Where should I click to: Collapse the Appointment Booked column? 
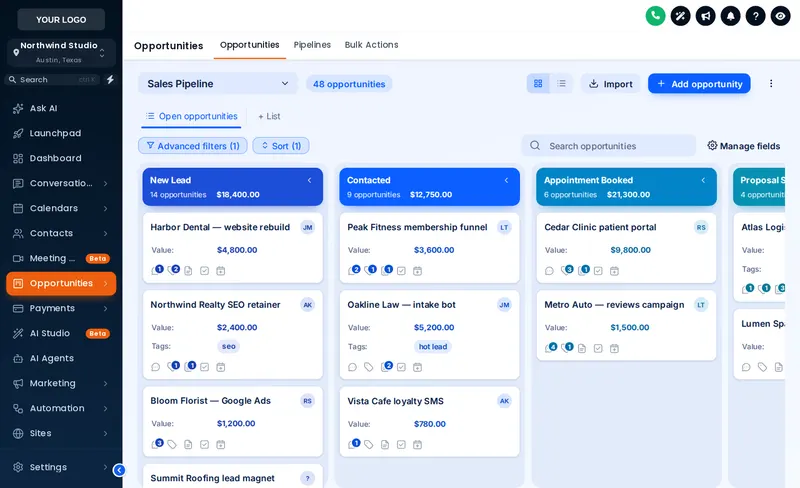[x=703, y=180]
